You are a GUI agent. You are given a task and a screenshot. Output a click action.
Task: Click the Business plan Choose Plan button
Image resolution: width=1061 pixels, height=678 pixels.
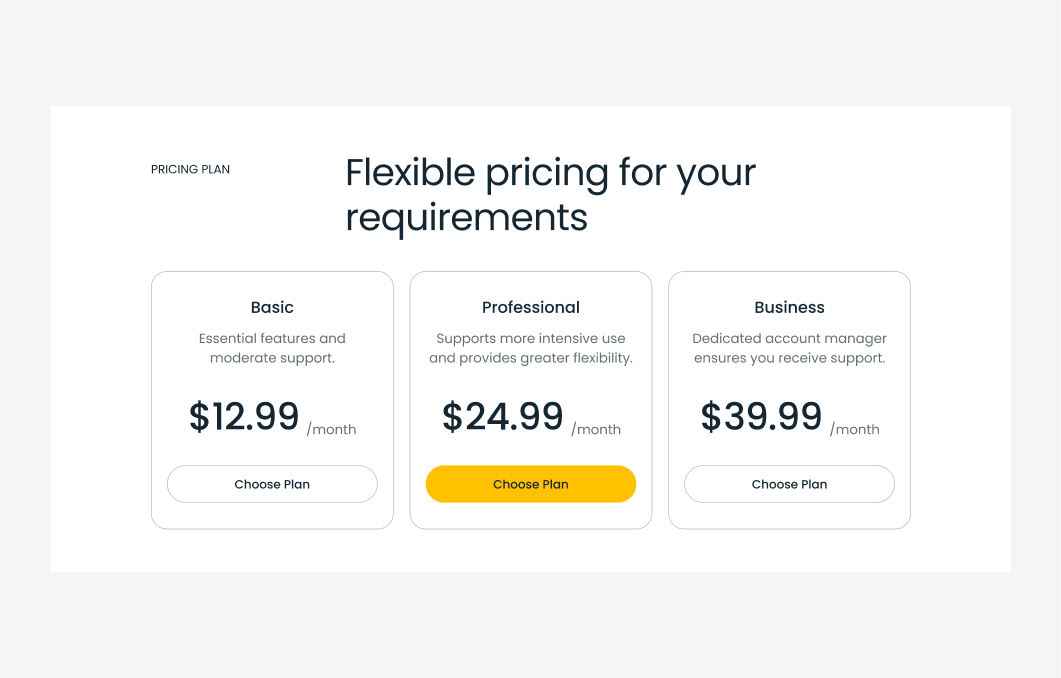[x=789, y=484]
